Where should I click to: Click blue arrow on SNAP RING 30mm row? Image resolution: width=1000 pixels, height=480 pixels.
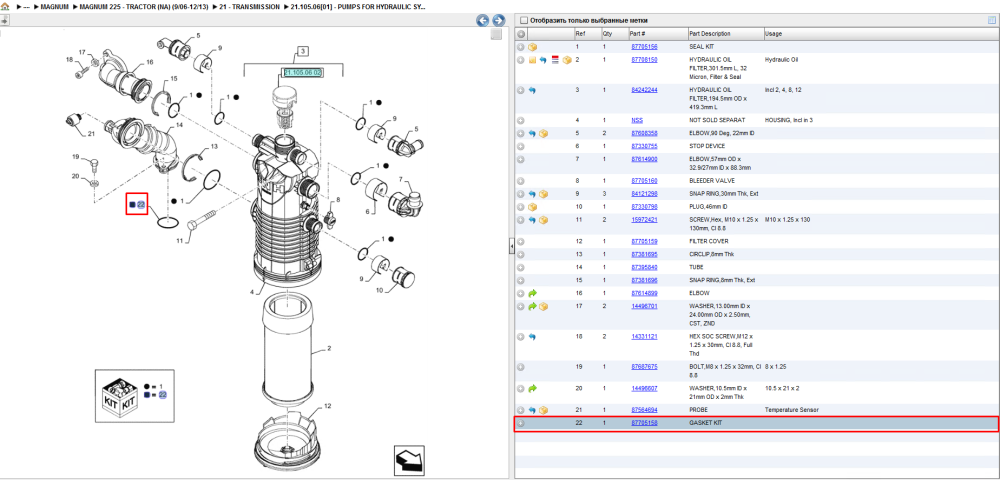tap(533, 194)
